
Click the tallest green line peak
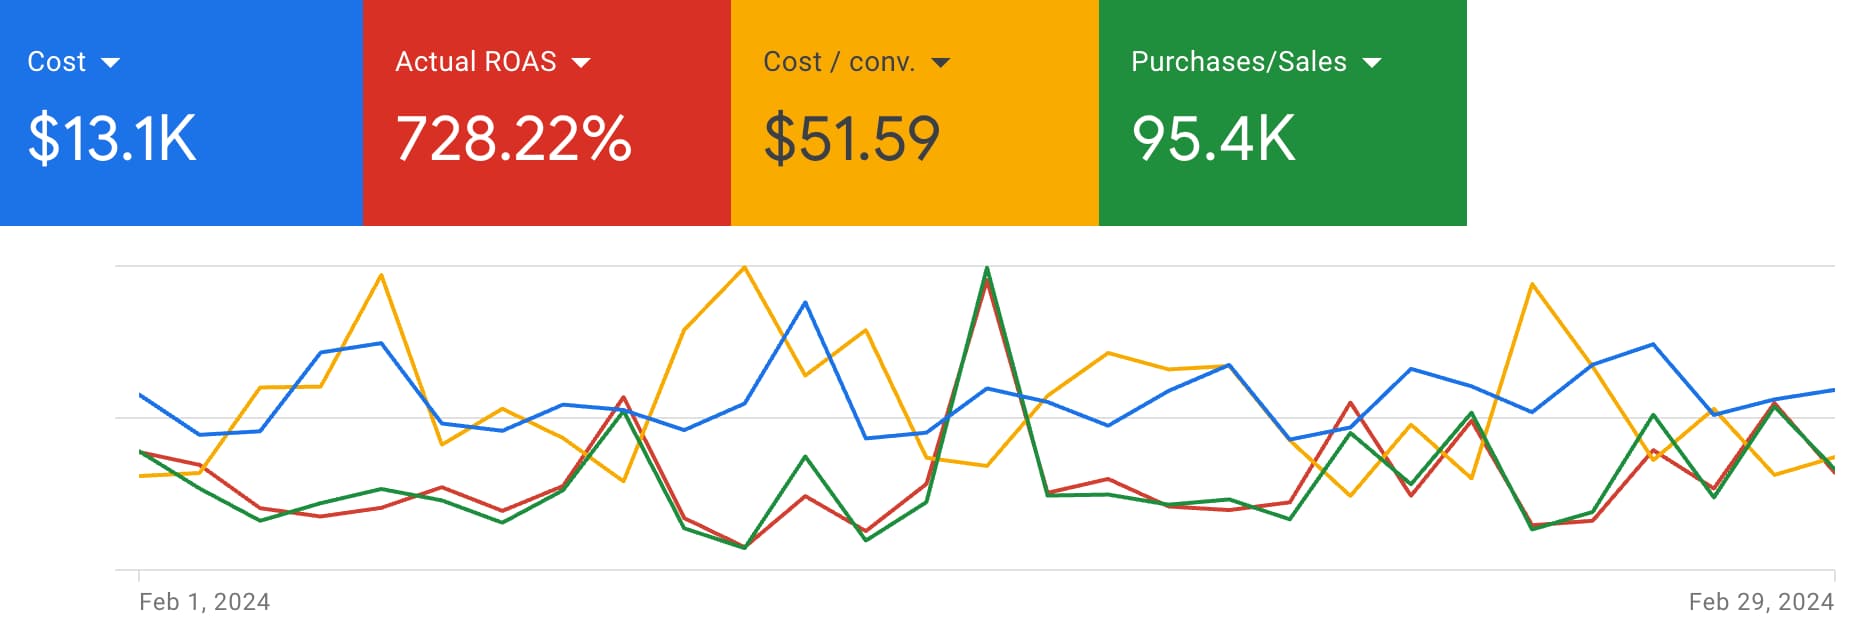pos(987,268)
